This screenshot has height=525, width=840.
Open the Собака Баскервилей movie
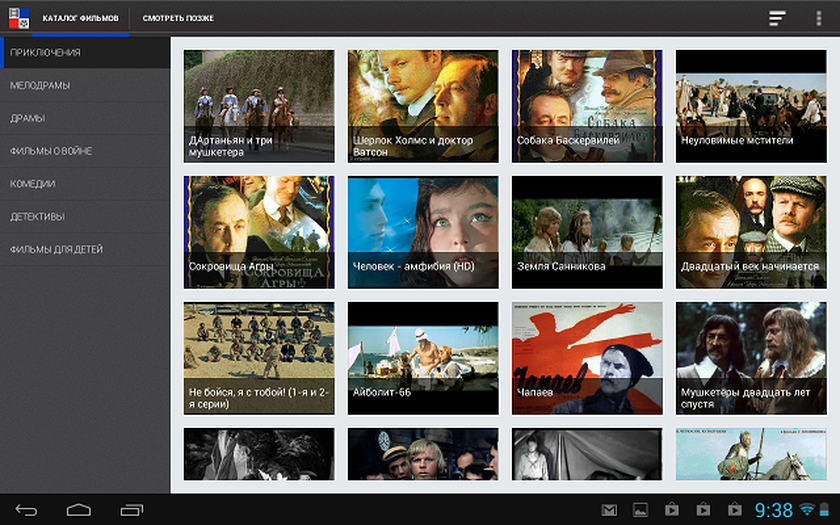pos(587,105)
